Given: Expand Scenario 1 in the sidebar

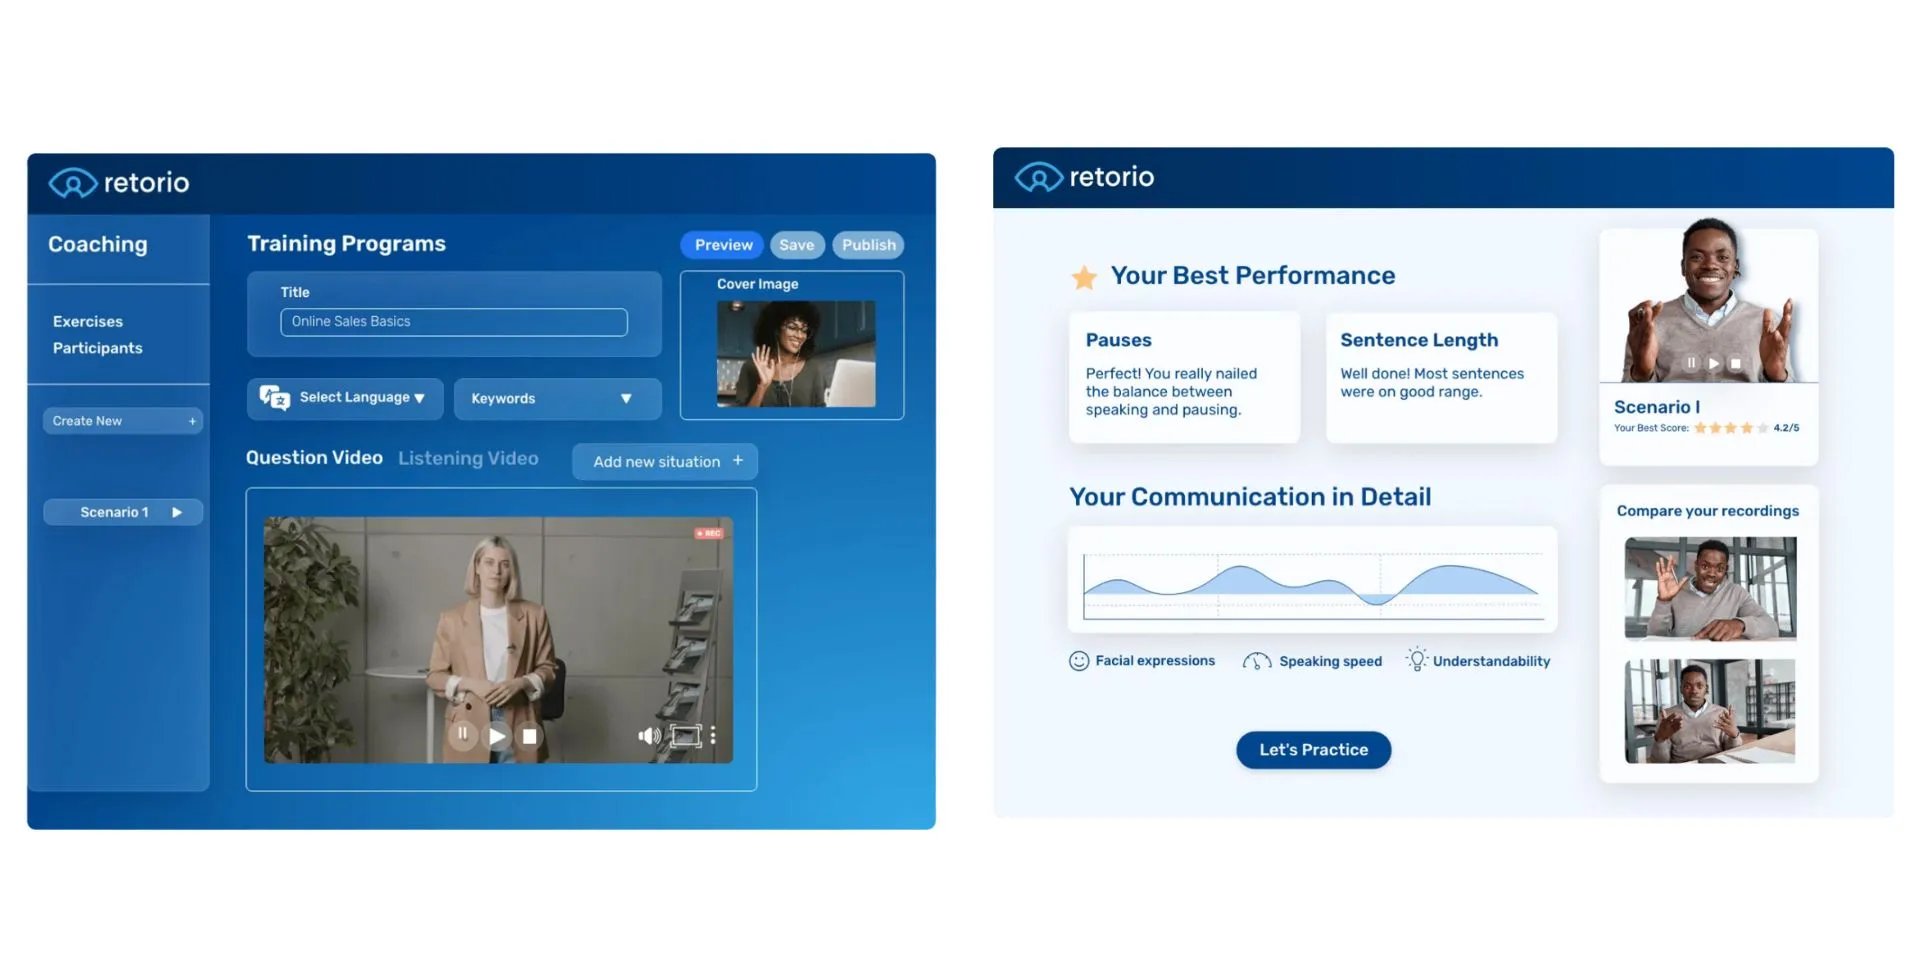Looking at the screenshot, I should [x=177, y=512].
